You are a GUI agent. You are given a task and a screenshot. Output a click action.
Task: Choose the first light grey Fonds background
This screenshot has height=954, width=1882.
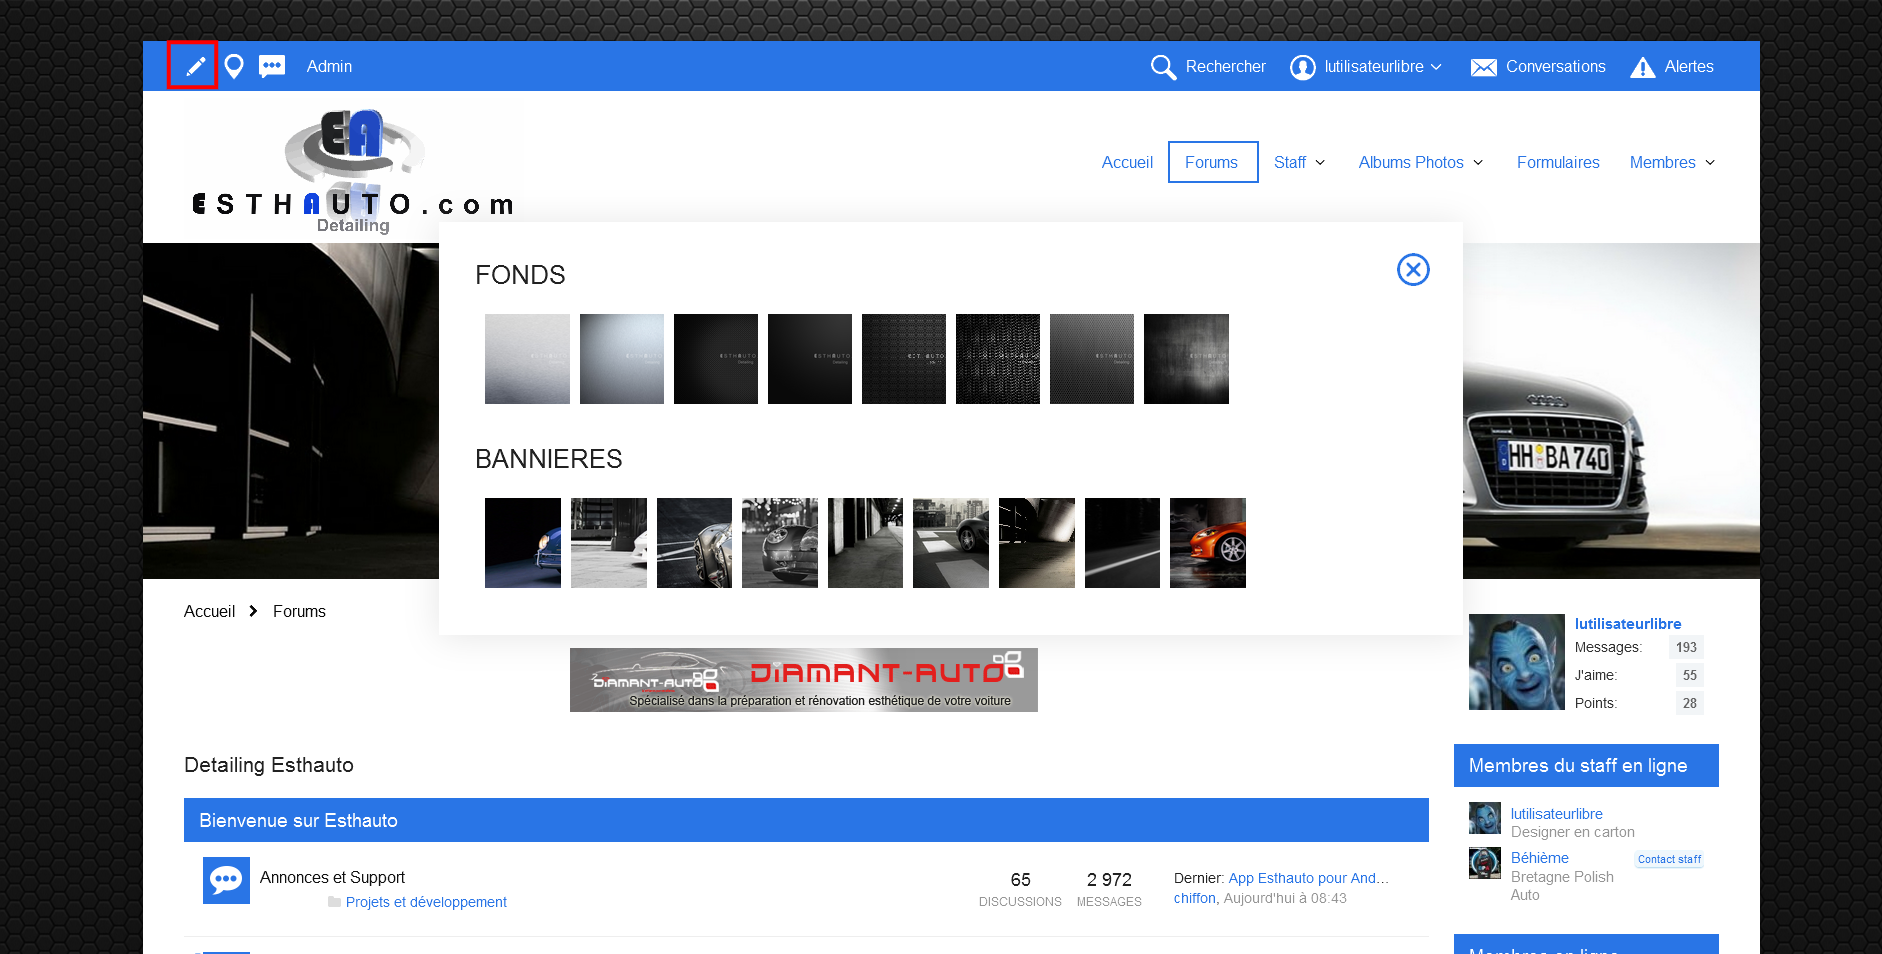(x=527, y=359)
